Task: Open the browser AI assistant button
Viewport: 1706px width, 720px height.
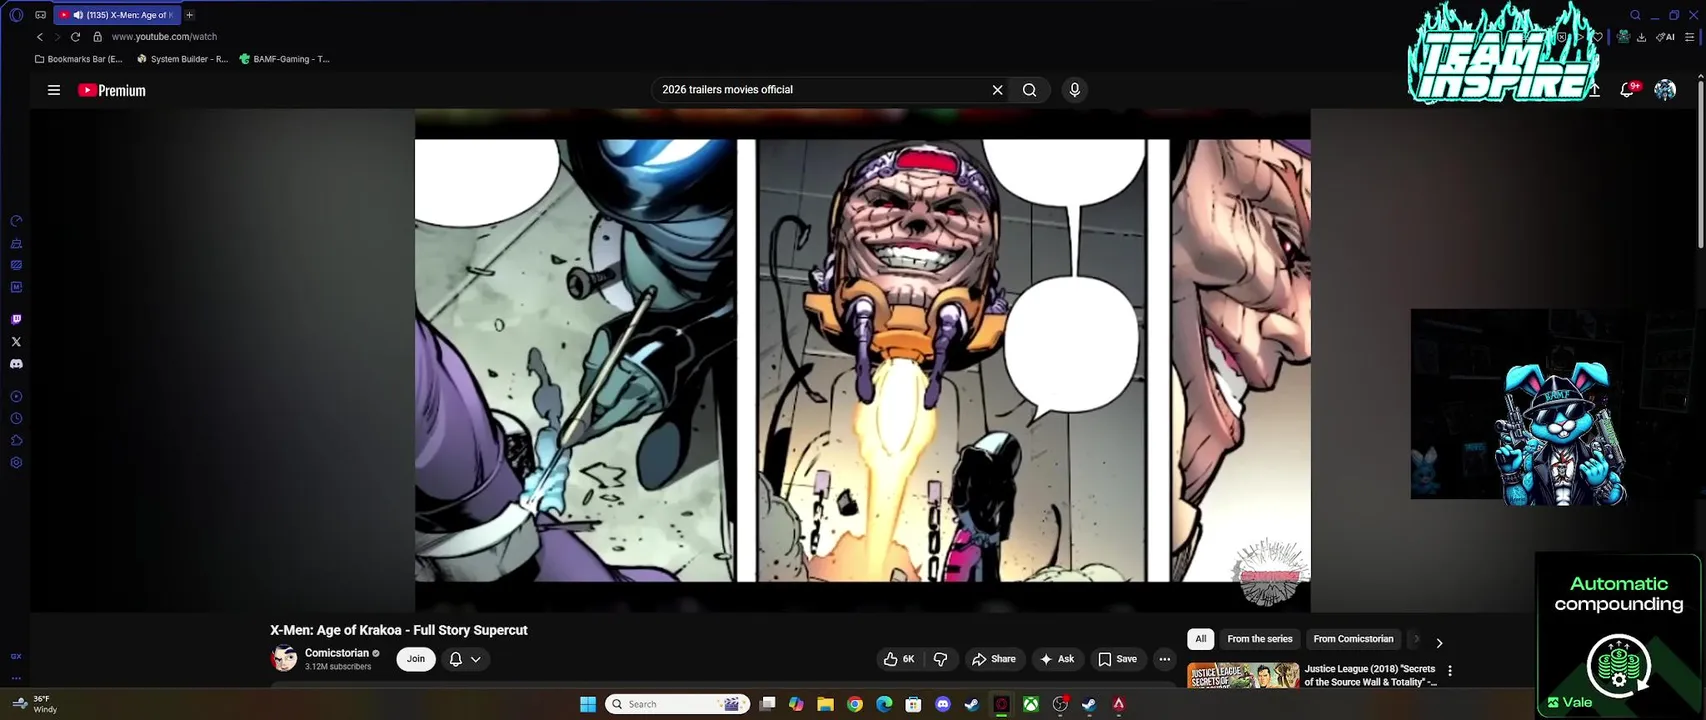Action: point(1666,37)
